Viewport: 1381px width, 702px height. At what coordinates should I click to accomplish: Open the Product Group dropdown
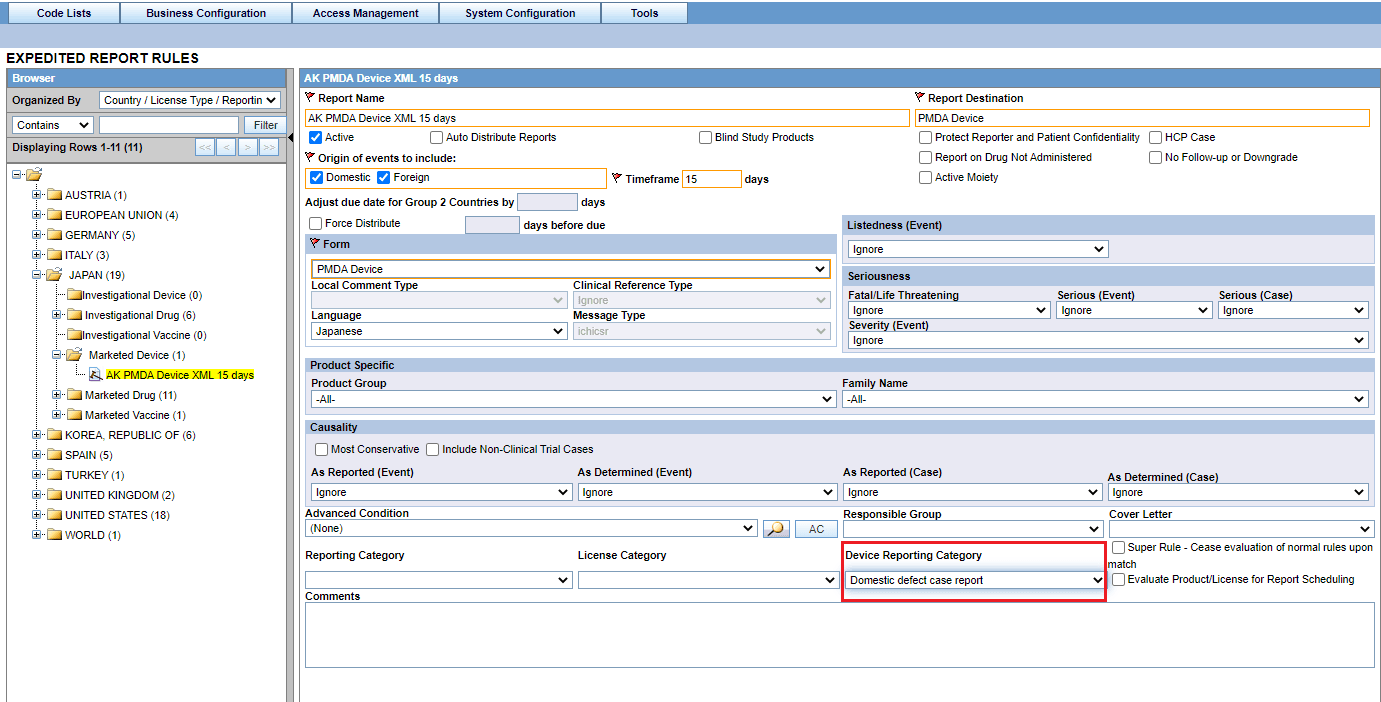point(573,399)
